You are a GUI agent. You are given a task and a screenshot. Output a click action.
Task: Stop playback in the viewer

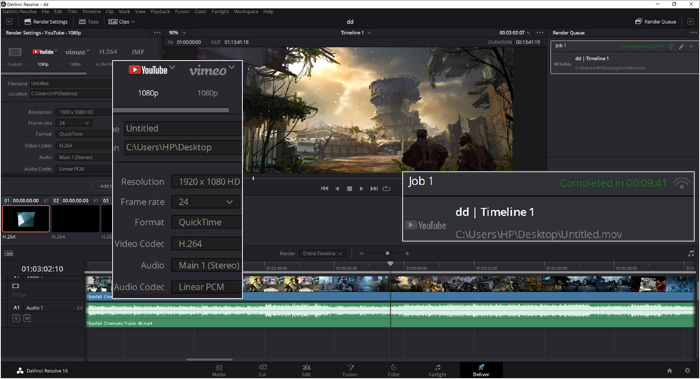pyautogui.click(x=350, y=188)
